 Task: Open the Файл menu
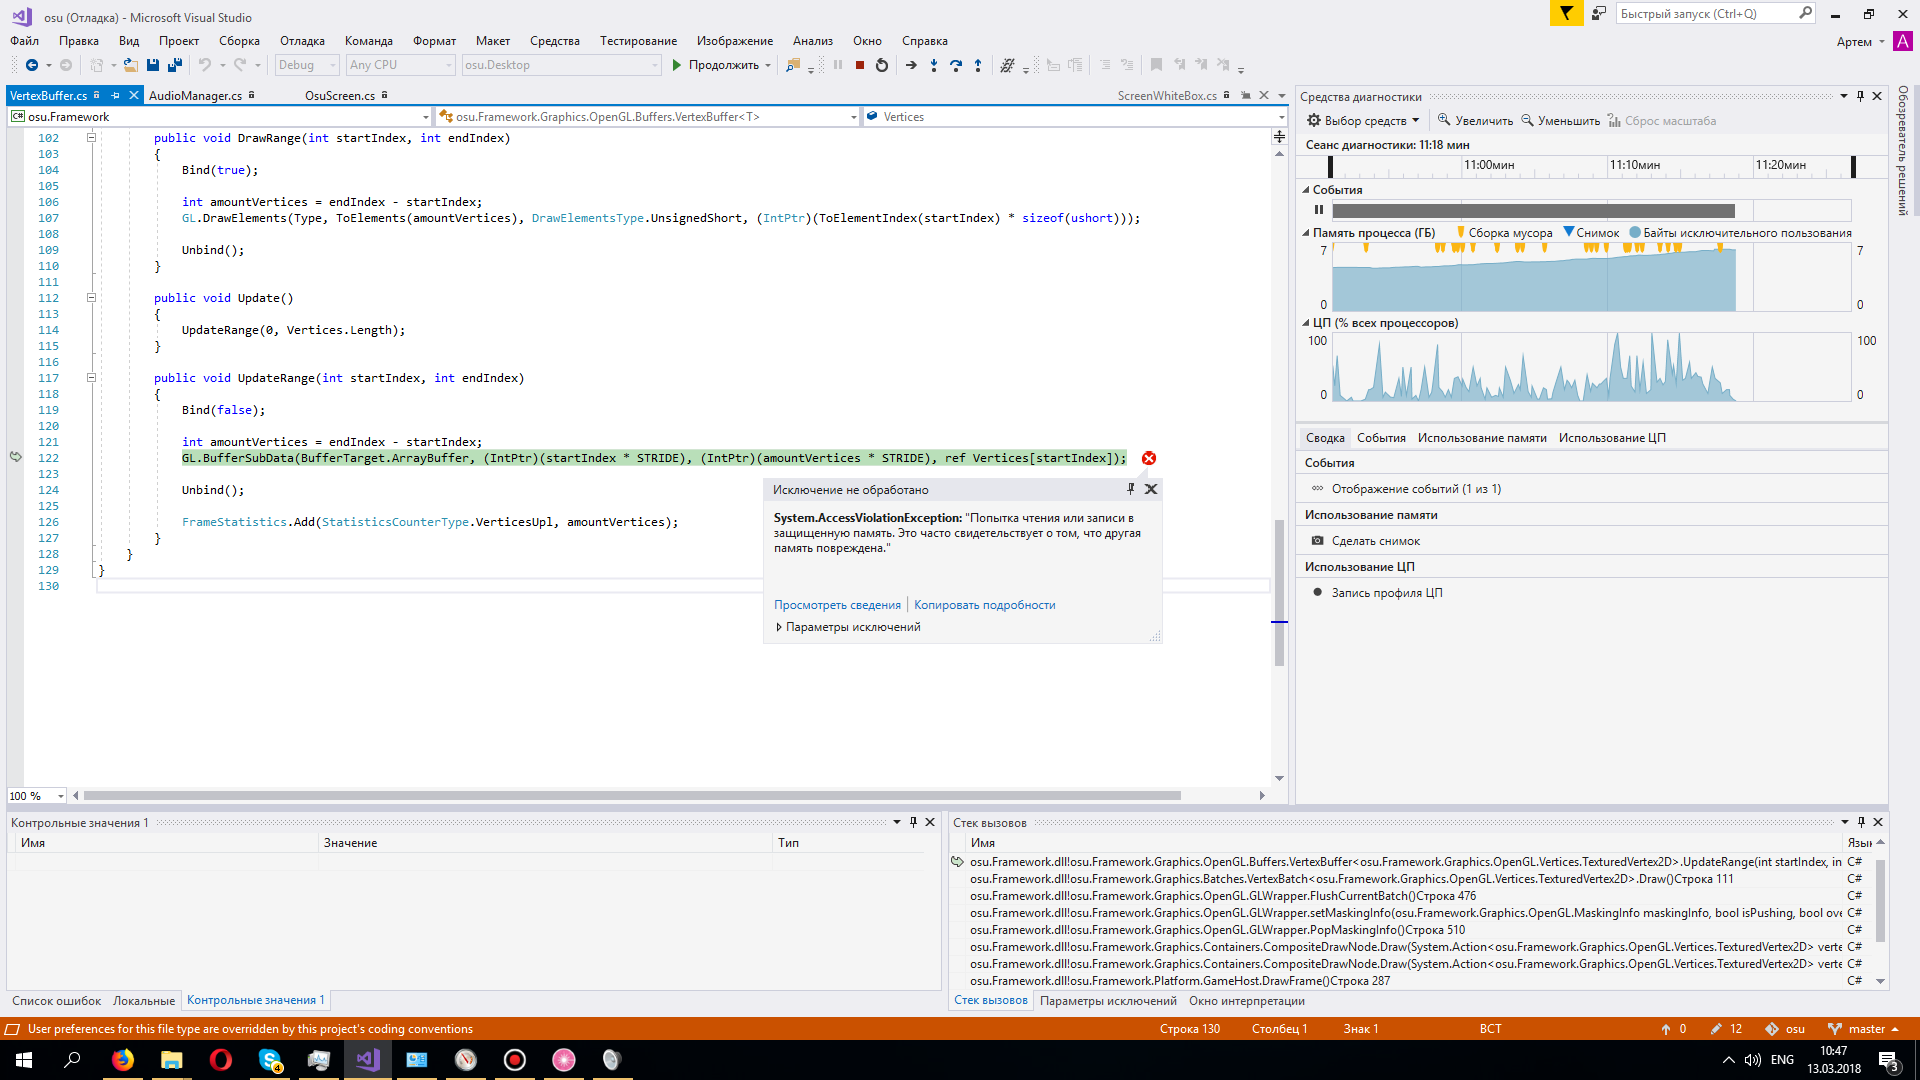pyautogui.click(x=24, y=41)
